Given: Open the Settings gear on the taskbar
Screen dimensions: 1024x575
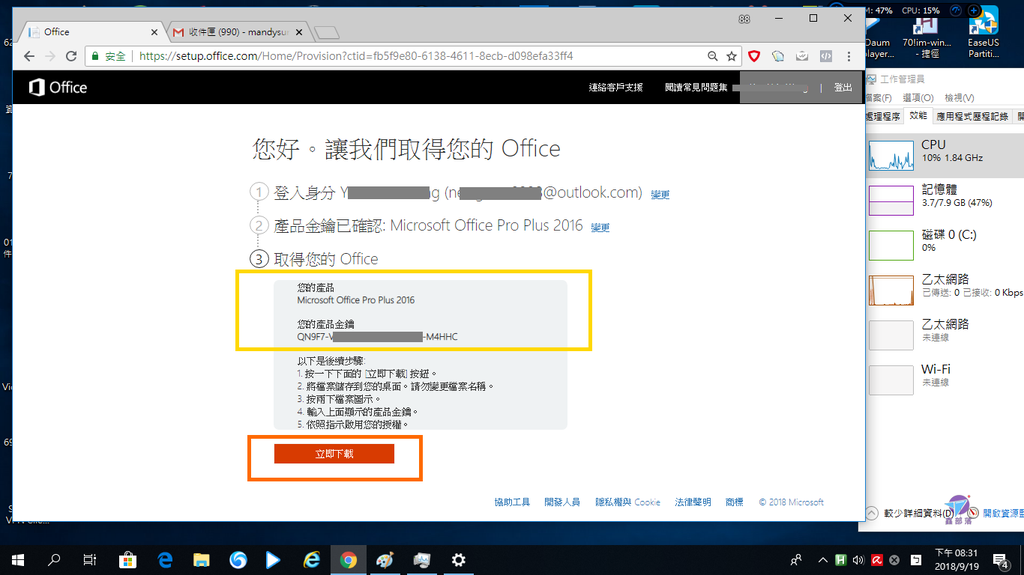Looking at the screenshot, I should click(458, 560).
